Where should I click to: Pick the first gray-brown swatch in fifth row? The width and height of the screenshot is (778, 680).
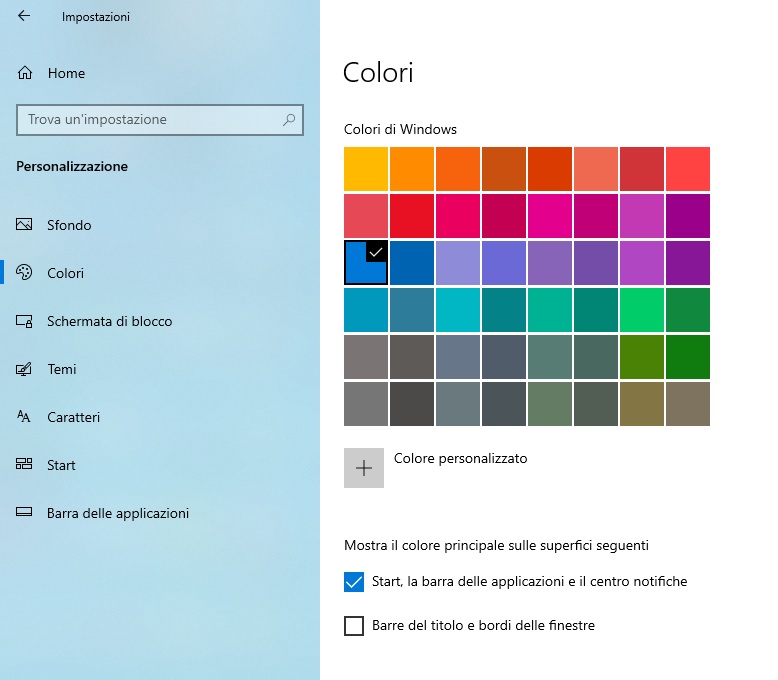tap(366, 356)
